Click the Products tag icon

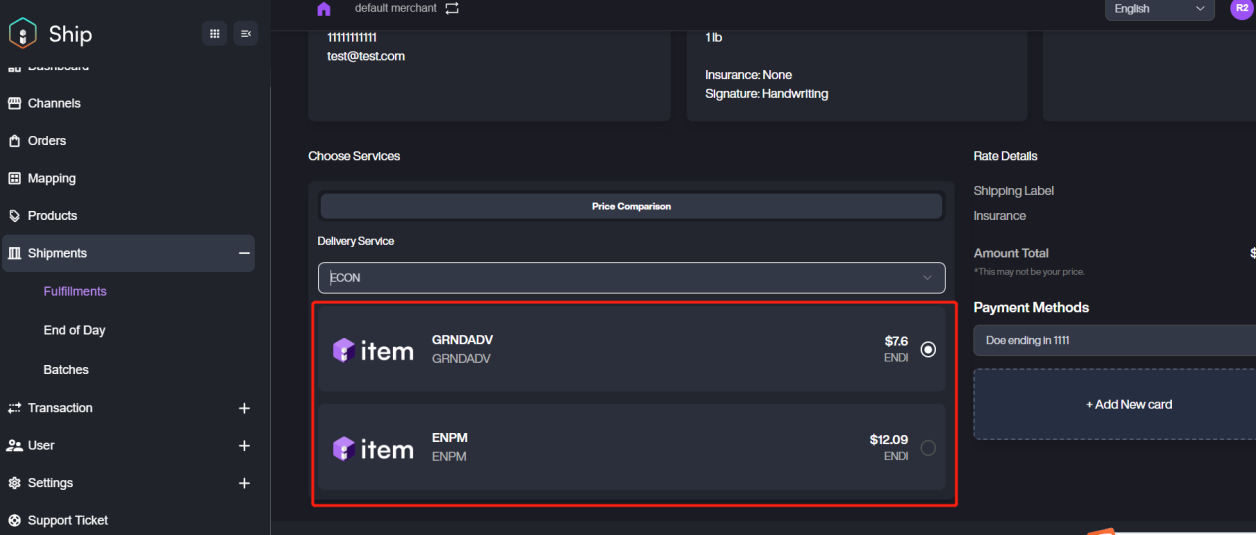point(15,216)
